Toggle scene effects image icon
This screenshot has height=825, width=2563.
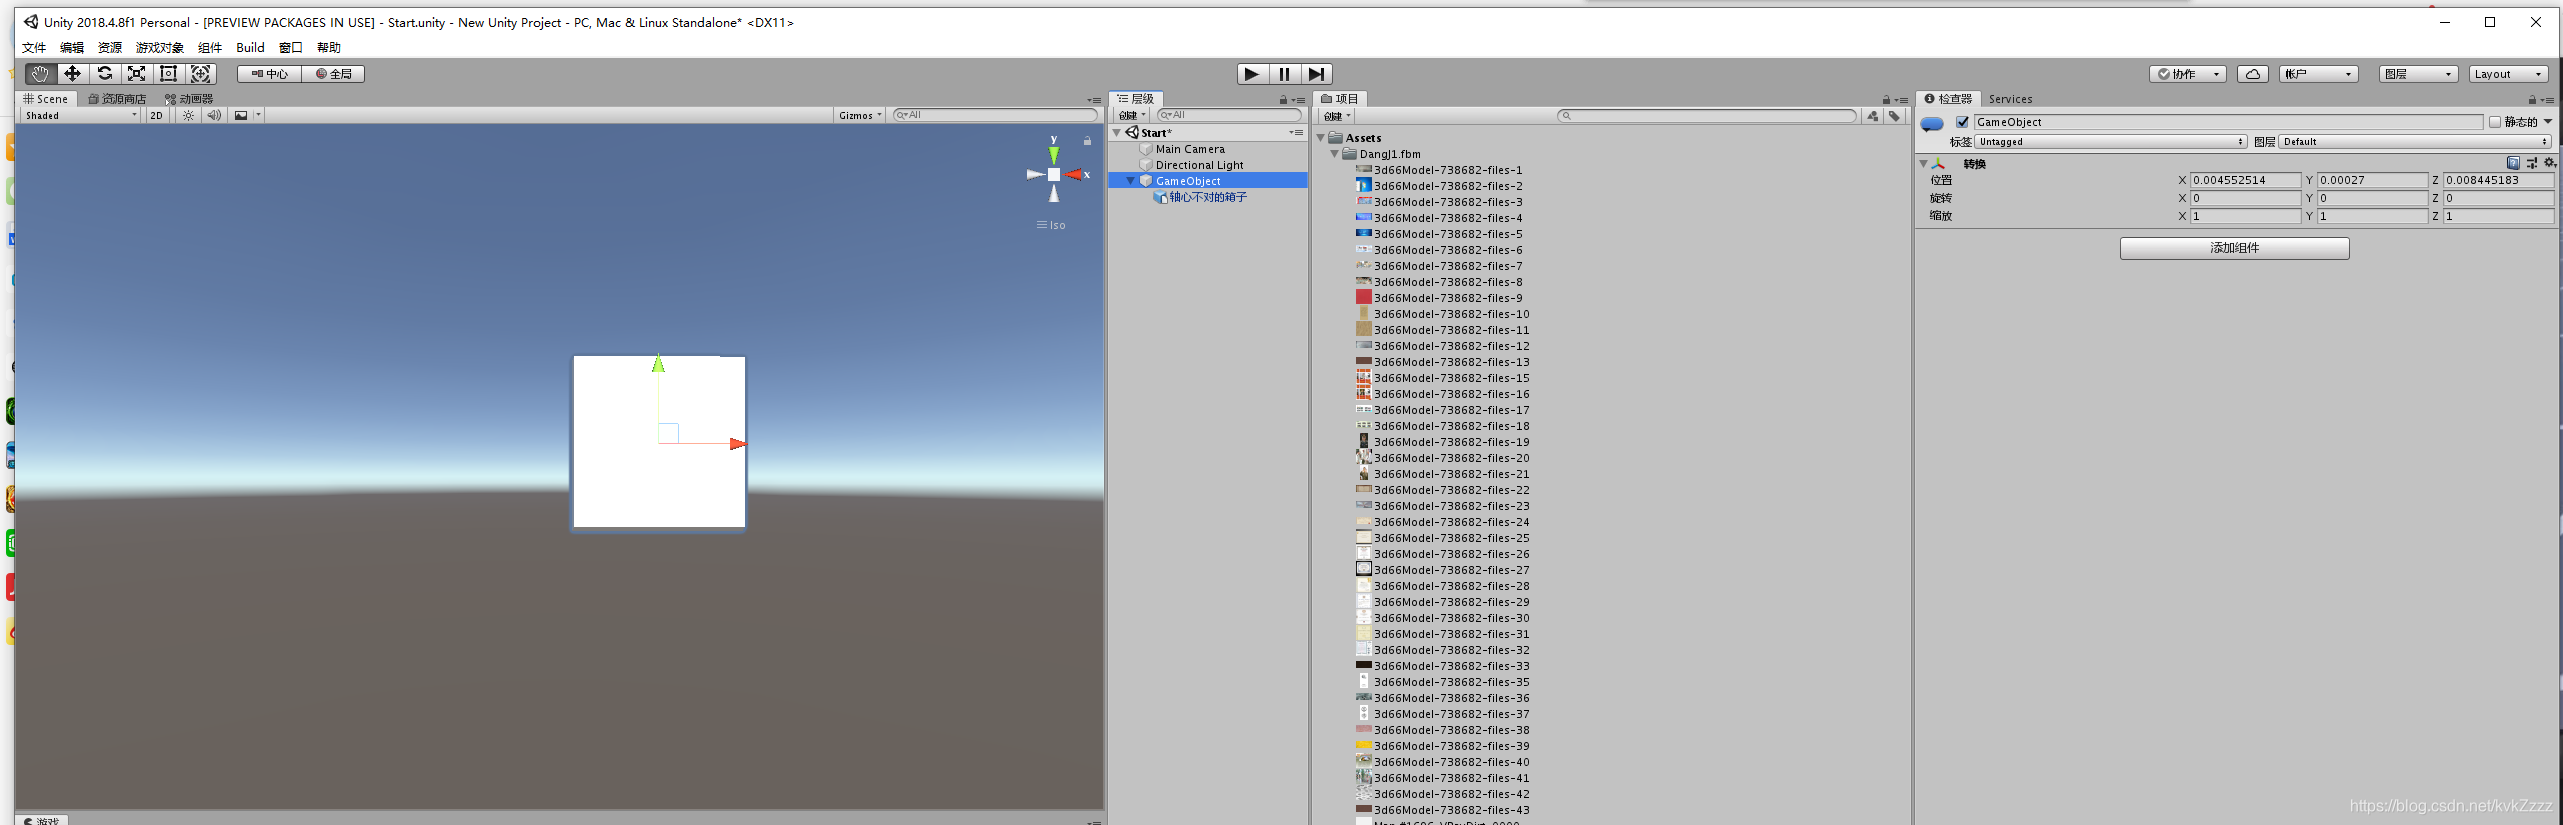point(241,115)
